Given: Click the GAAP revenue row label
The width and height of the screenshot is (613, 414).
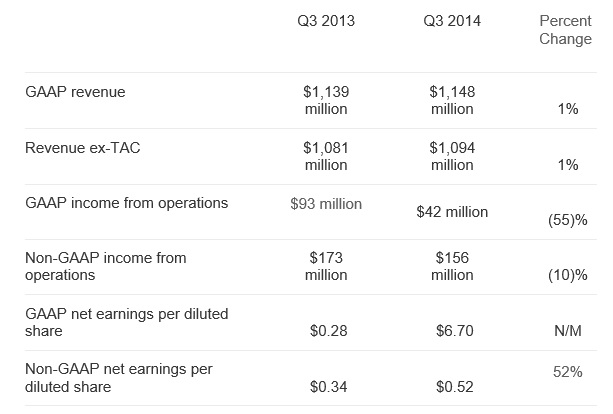Looking at the screenshot, I should click(x=75, y=91).
